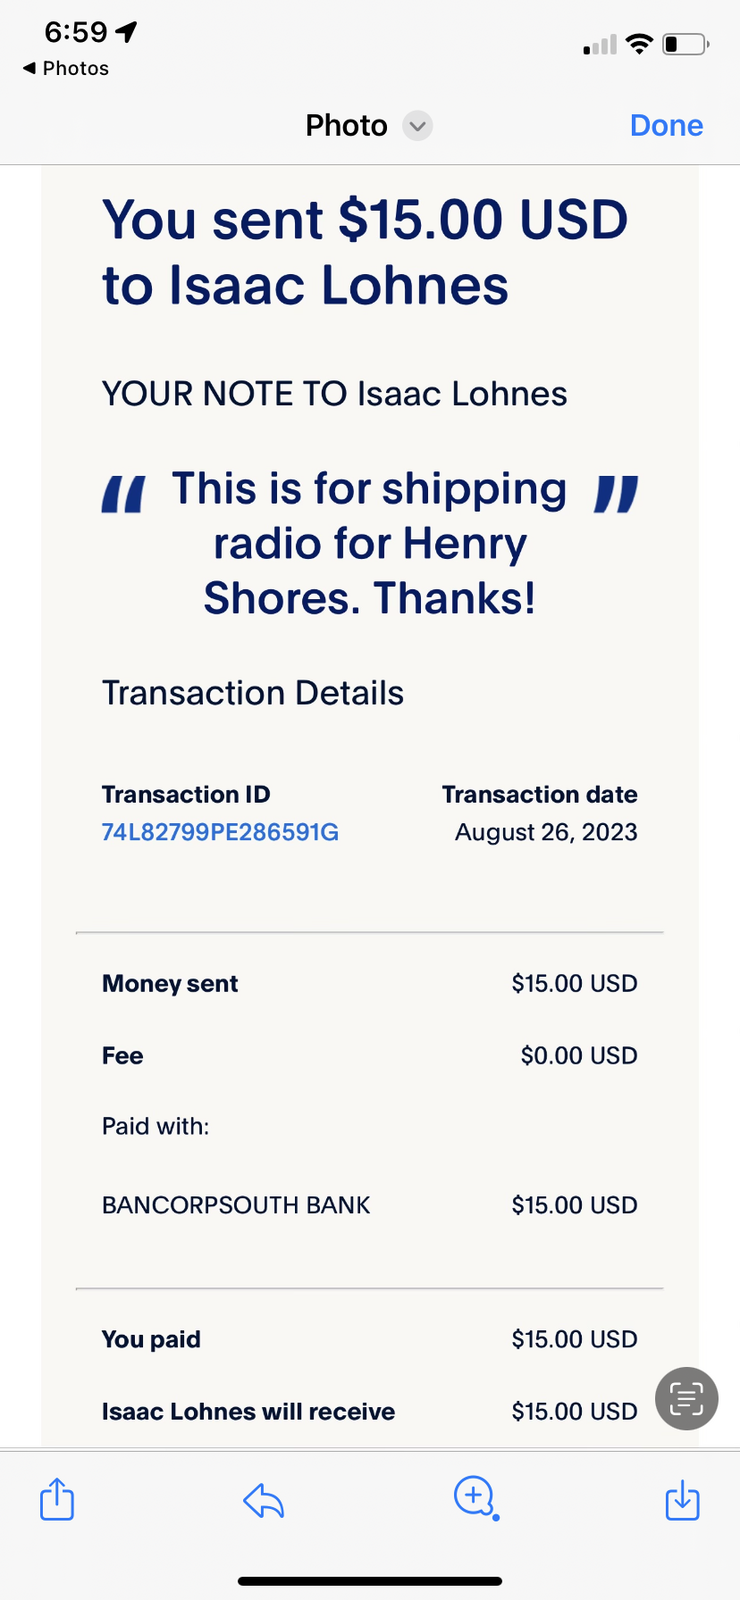The image size is (740, 1600).
Task: Tap the Live Text scan icon
Action: click(686, 1398)
